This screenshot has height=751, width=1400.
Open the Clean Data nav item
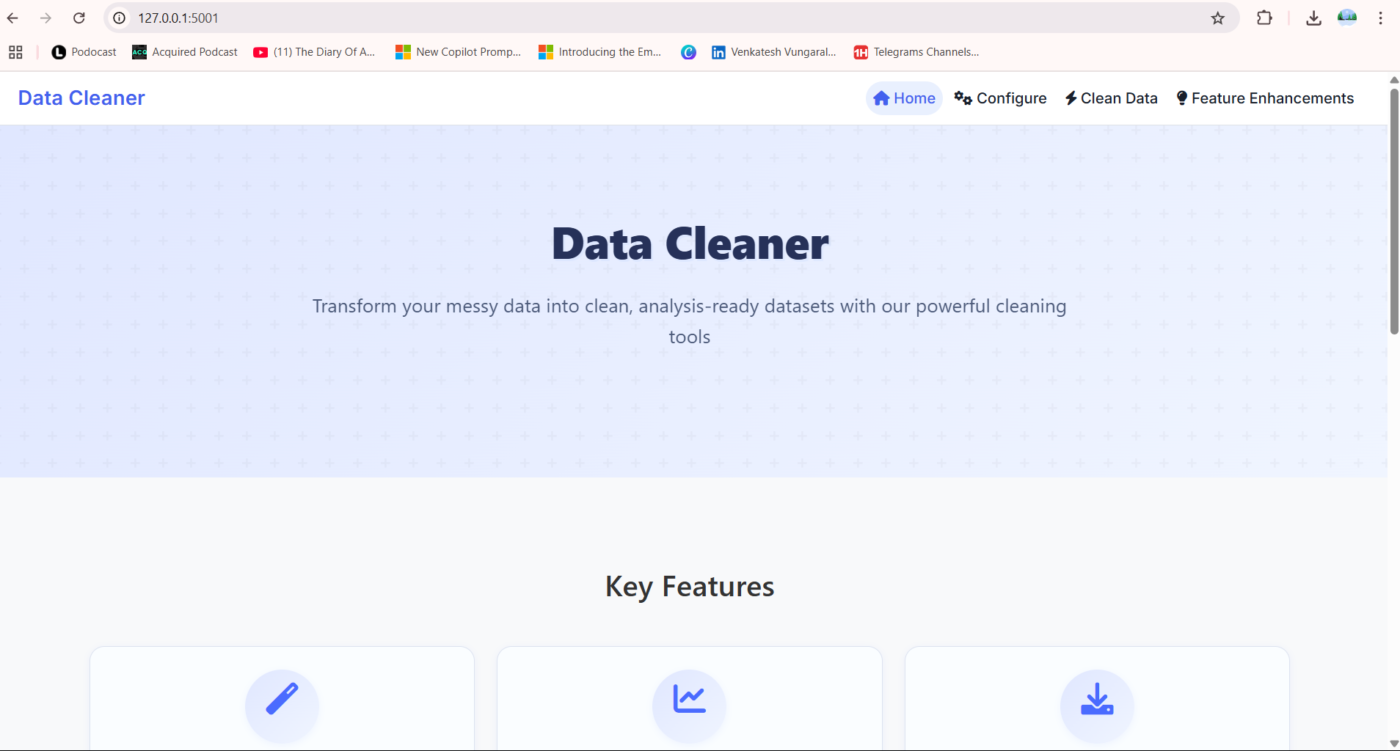[x=1111, y=98]
